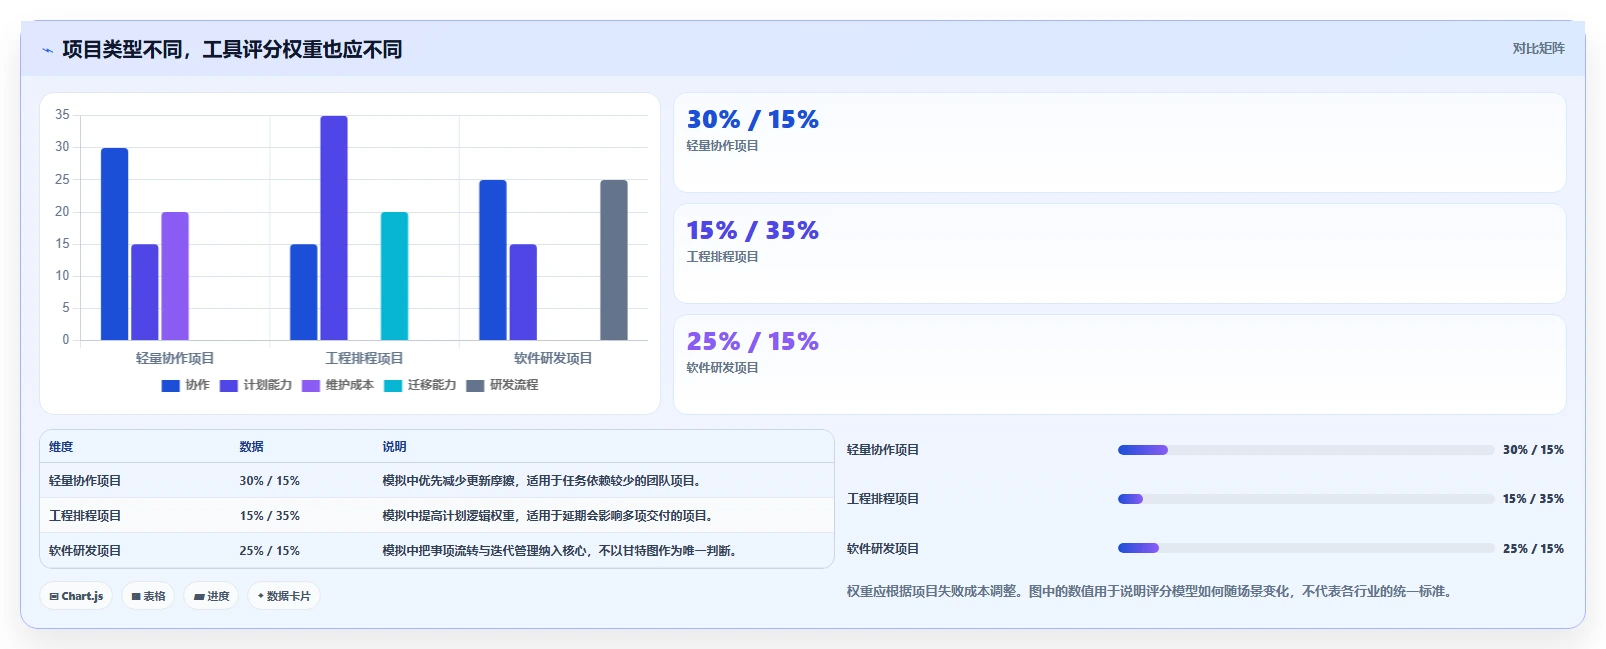Click the table cell 15% / 35%
Screen dimensions: 1606x649
269,516
